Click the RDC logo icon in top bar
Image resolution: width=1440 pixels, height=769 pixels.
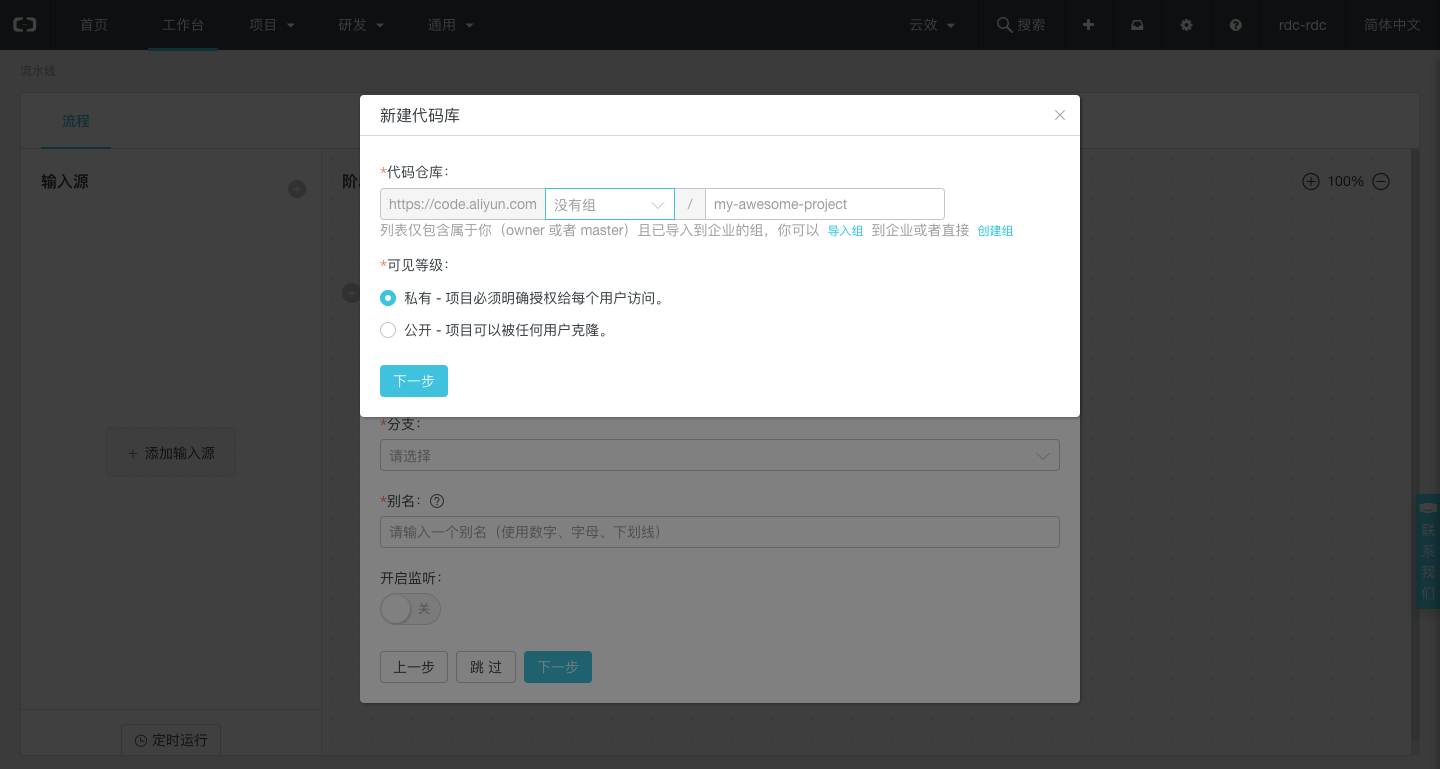click(x=25, y=25)
